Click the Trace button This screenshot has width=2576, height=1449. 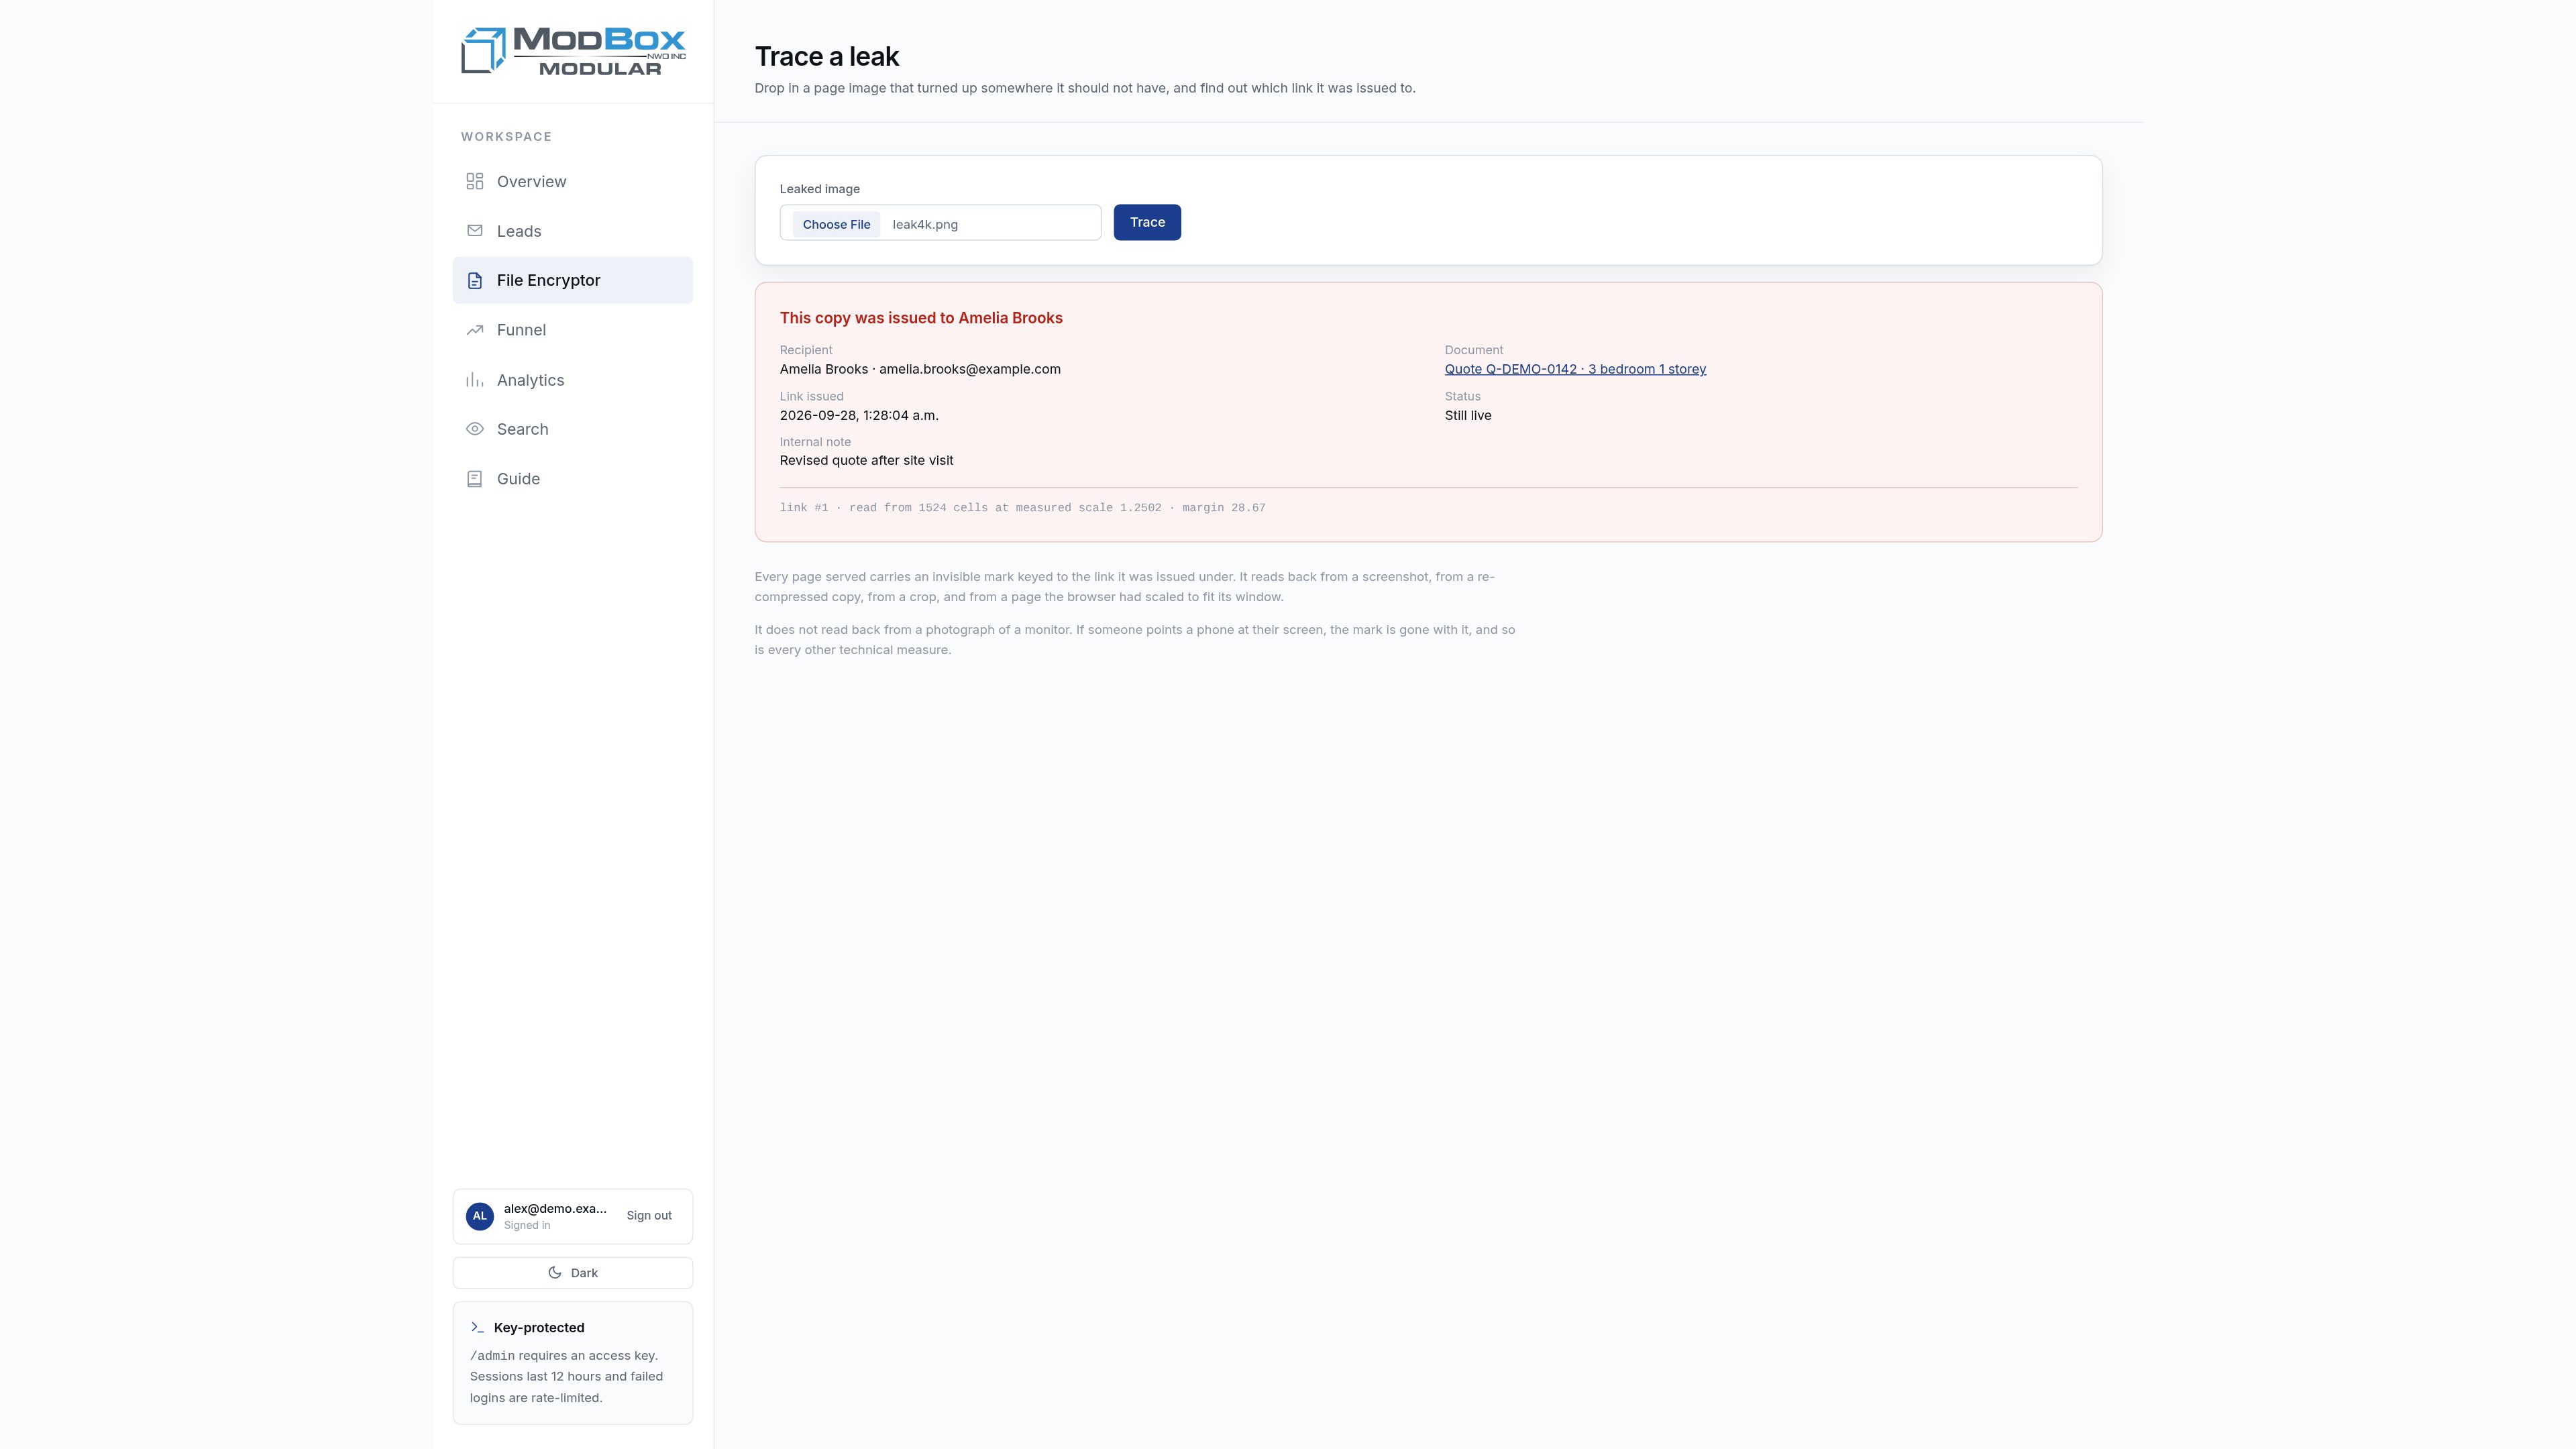pyautogui.click(x=1147, y=222)
